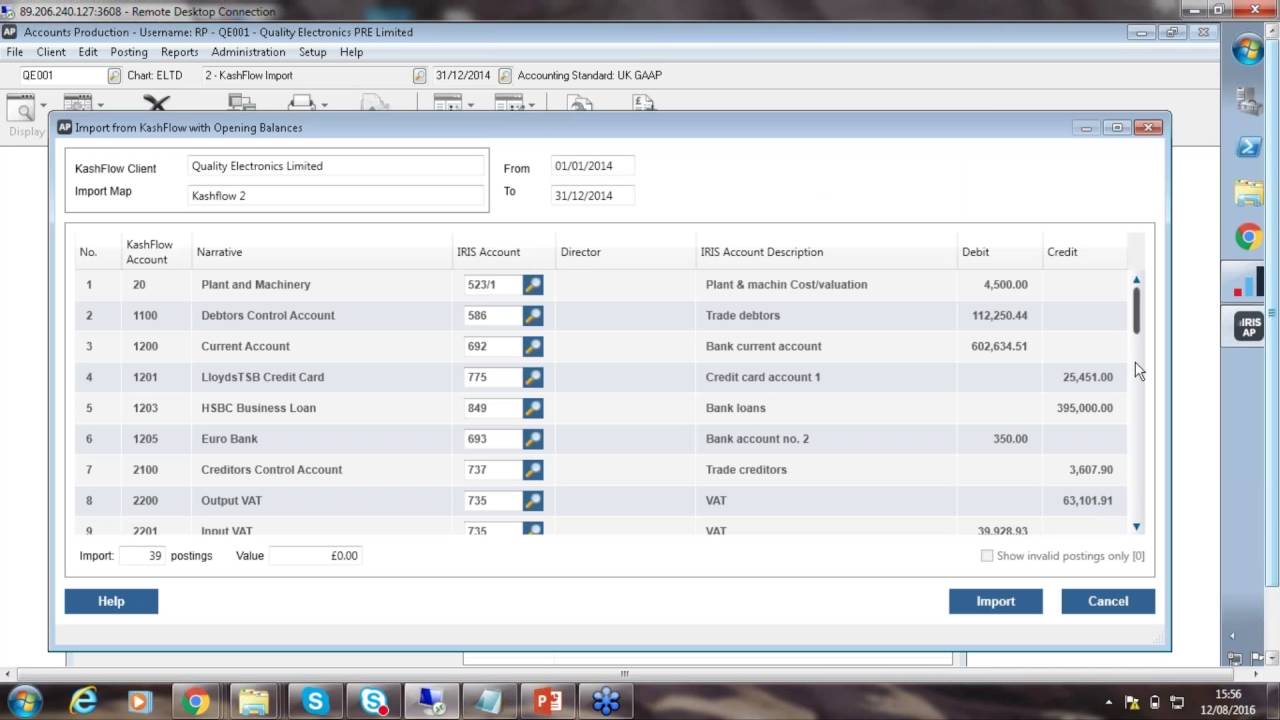Click the scroll down arrow of postings grid
This screenshot has height=720, width=1280.
(1136, 527)
